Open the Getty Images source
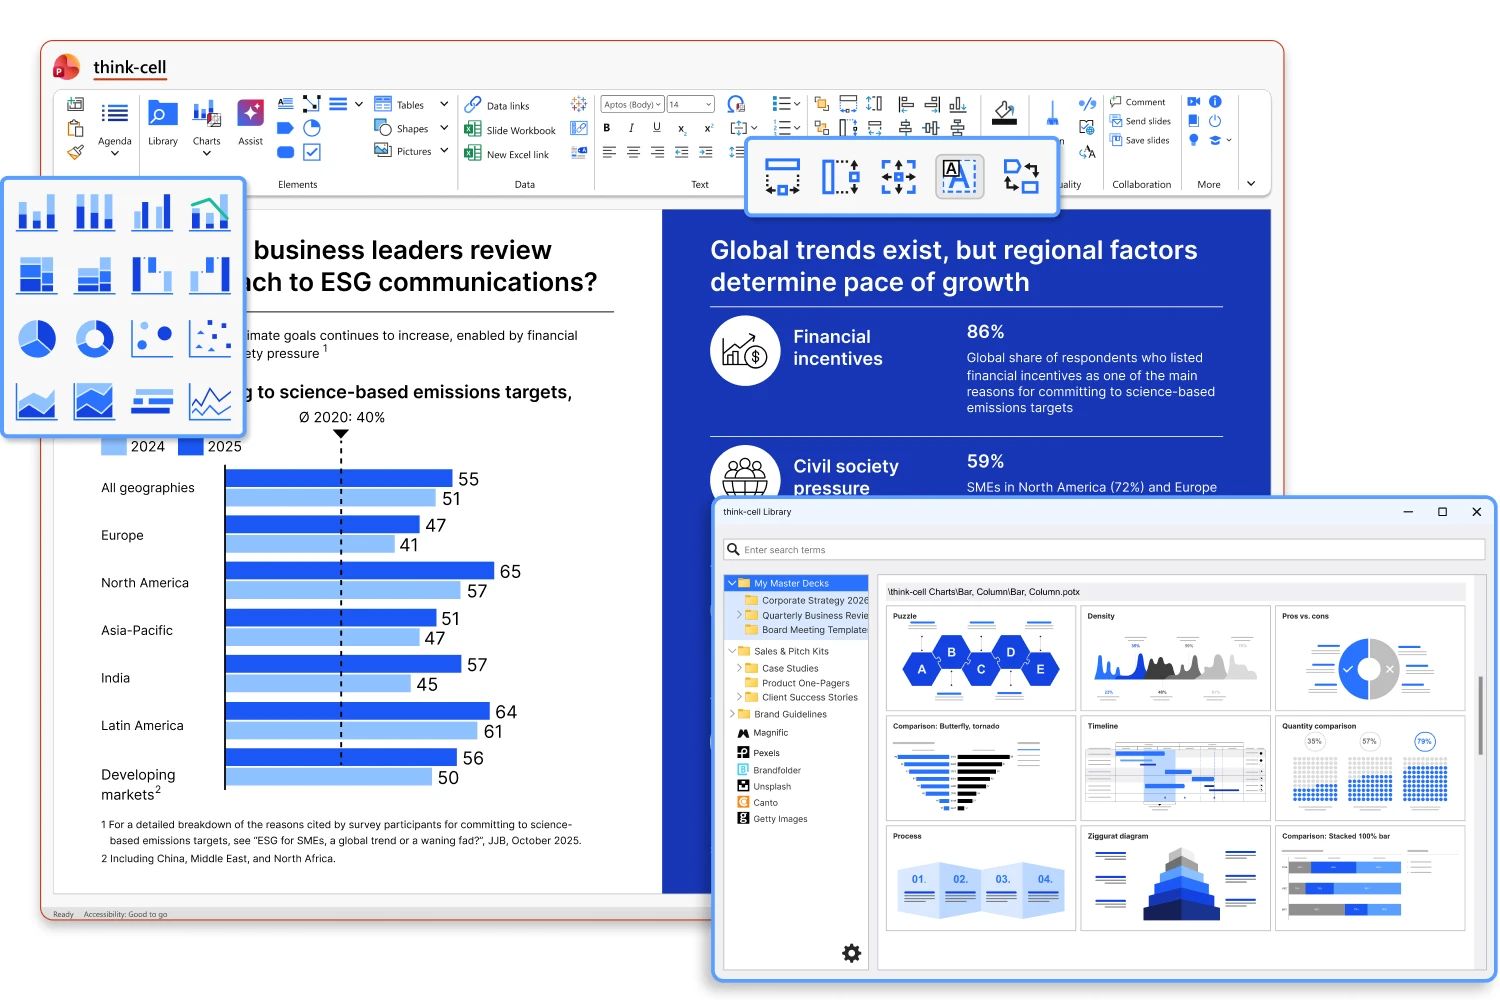The image size is (1500, 1000). coord(772,818)
